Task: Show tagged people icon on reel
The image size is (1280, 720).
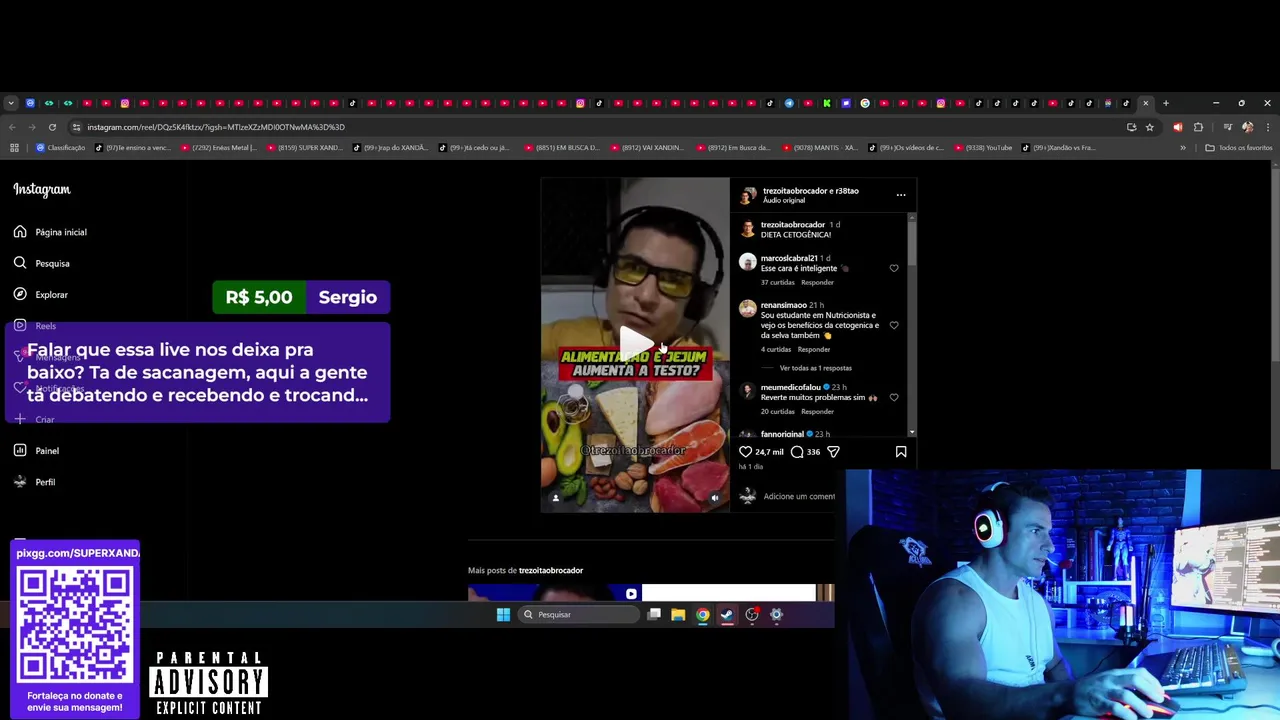Action: [x=556, y=497]
